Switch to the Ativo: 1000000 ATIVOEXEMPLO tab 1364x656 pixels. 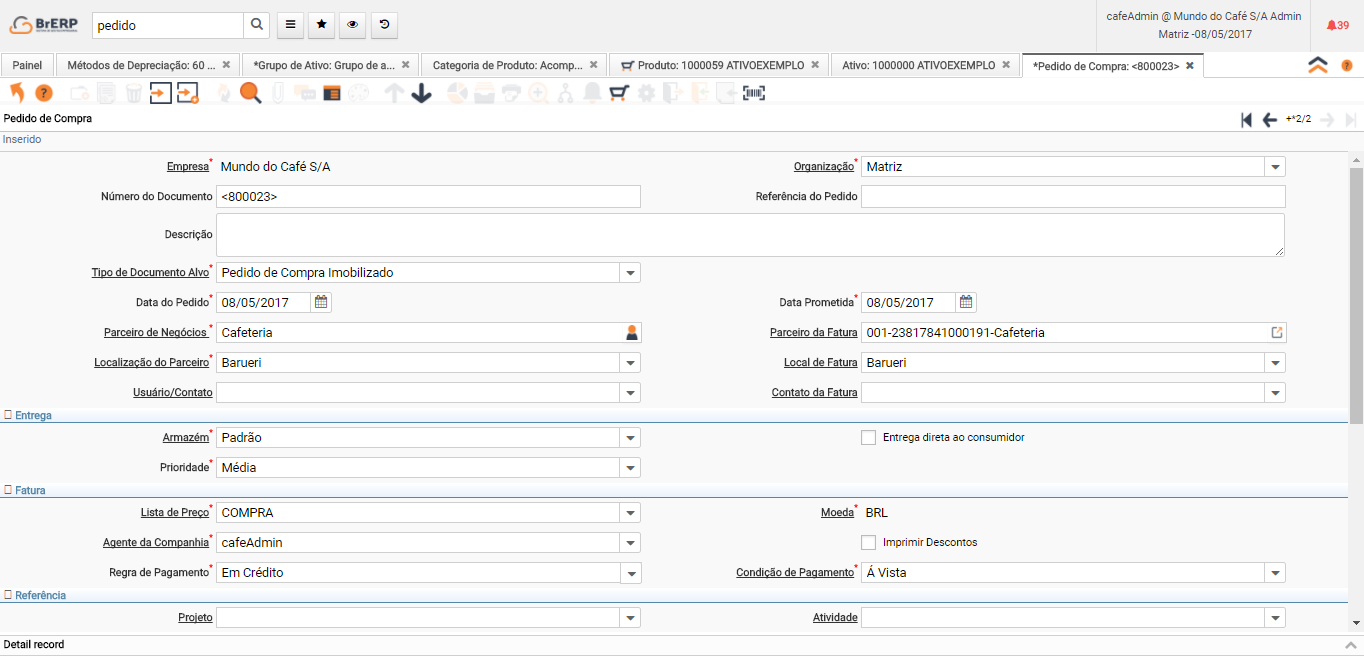(x=918, y=65)
